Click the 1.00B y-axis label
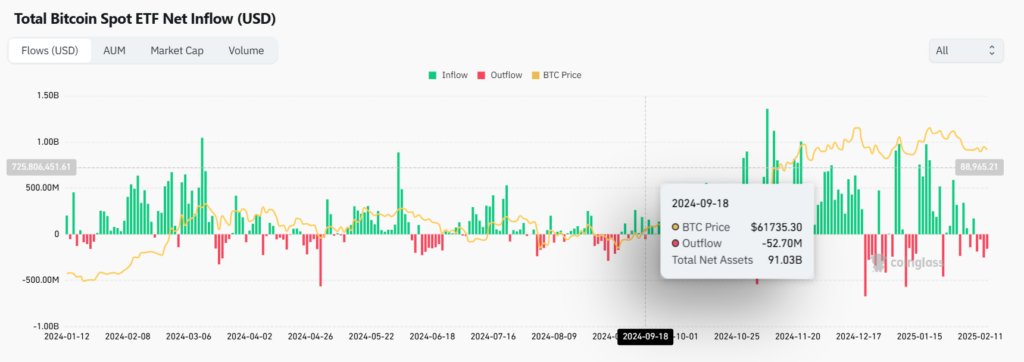Image resolution: width=1024 pixels, height=362 pixels. click(x=47, y=142)
